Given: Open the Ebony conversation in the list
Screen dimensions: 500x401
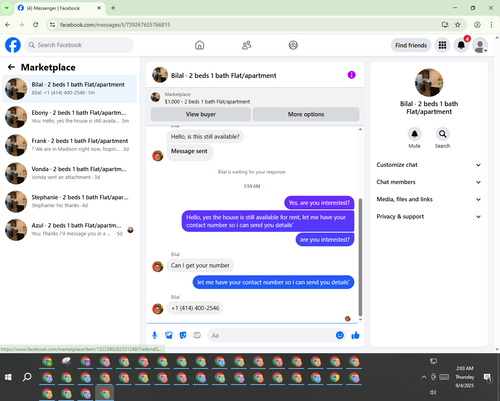Looking at the screenshot, I should coord(69,117).
